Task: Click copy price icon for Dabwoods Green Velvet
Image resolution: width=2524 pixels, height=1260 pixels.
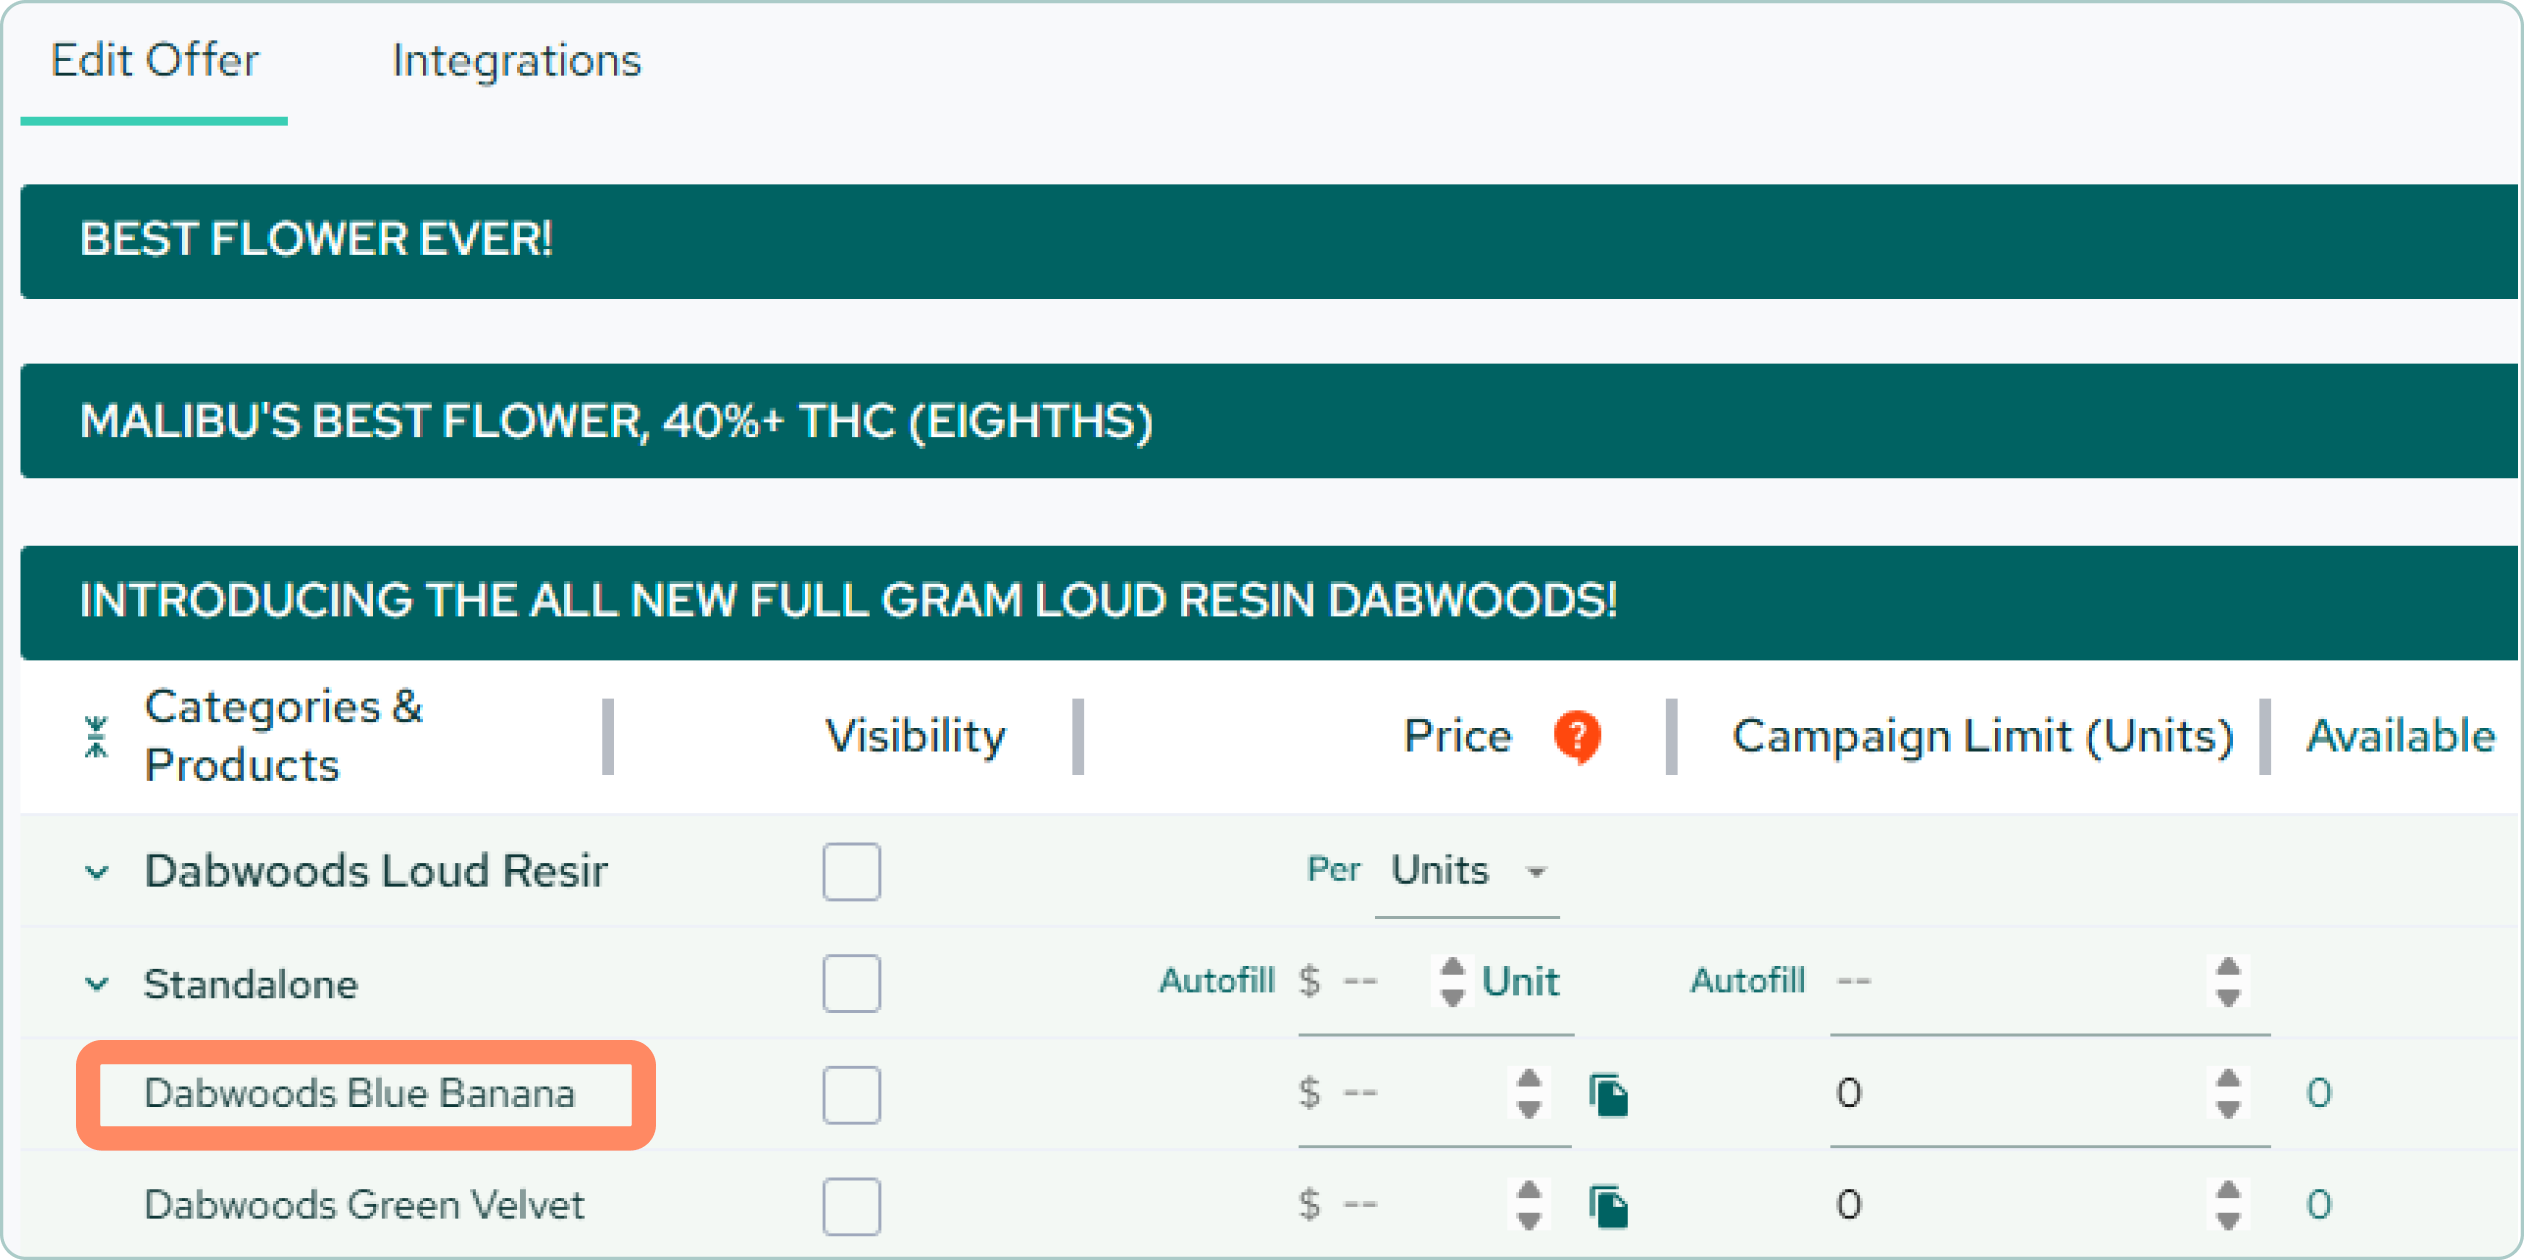Action: click(1609, 1206)
